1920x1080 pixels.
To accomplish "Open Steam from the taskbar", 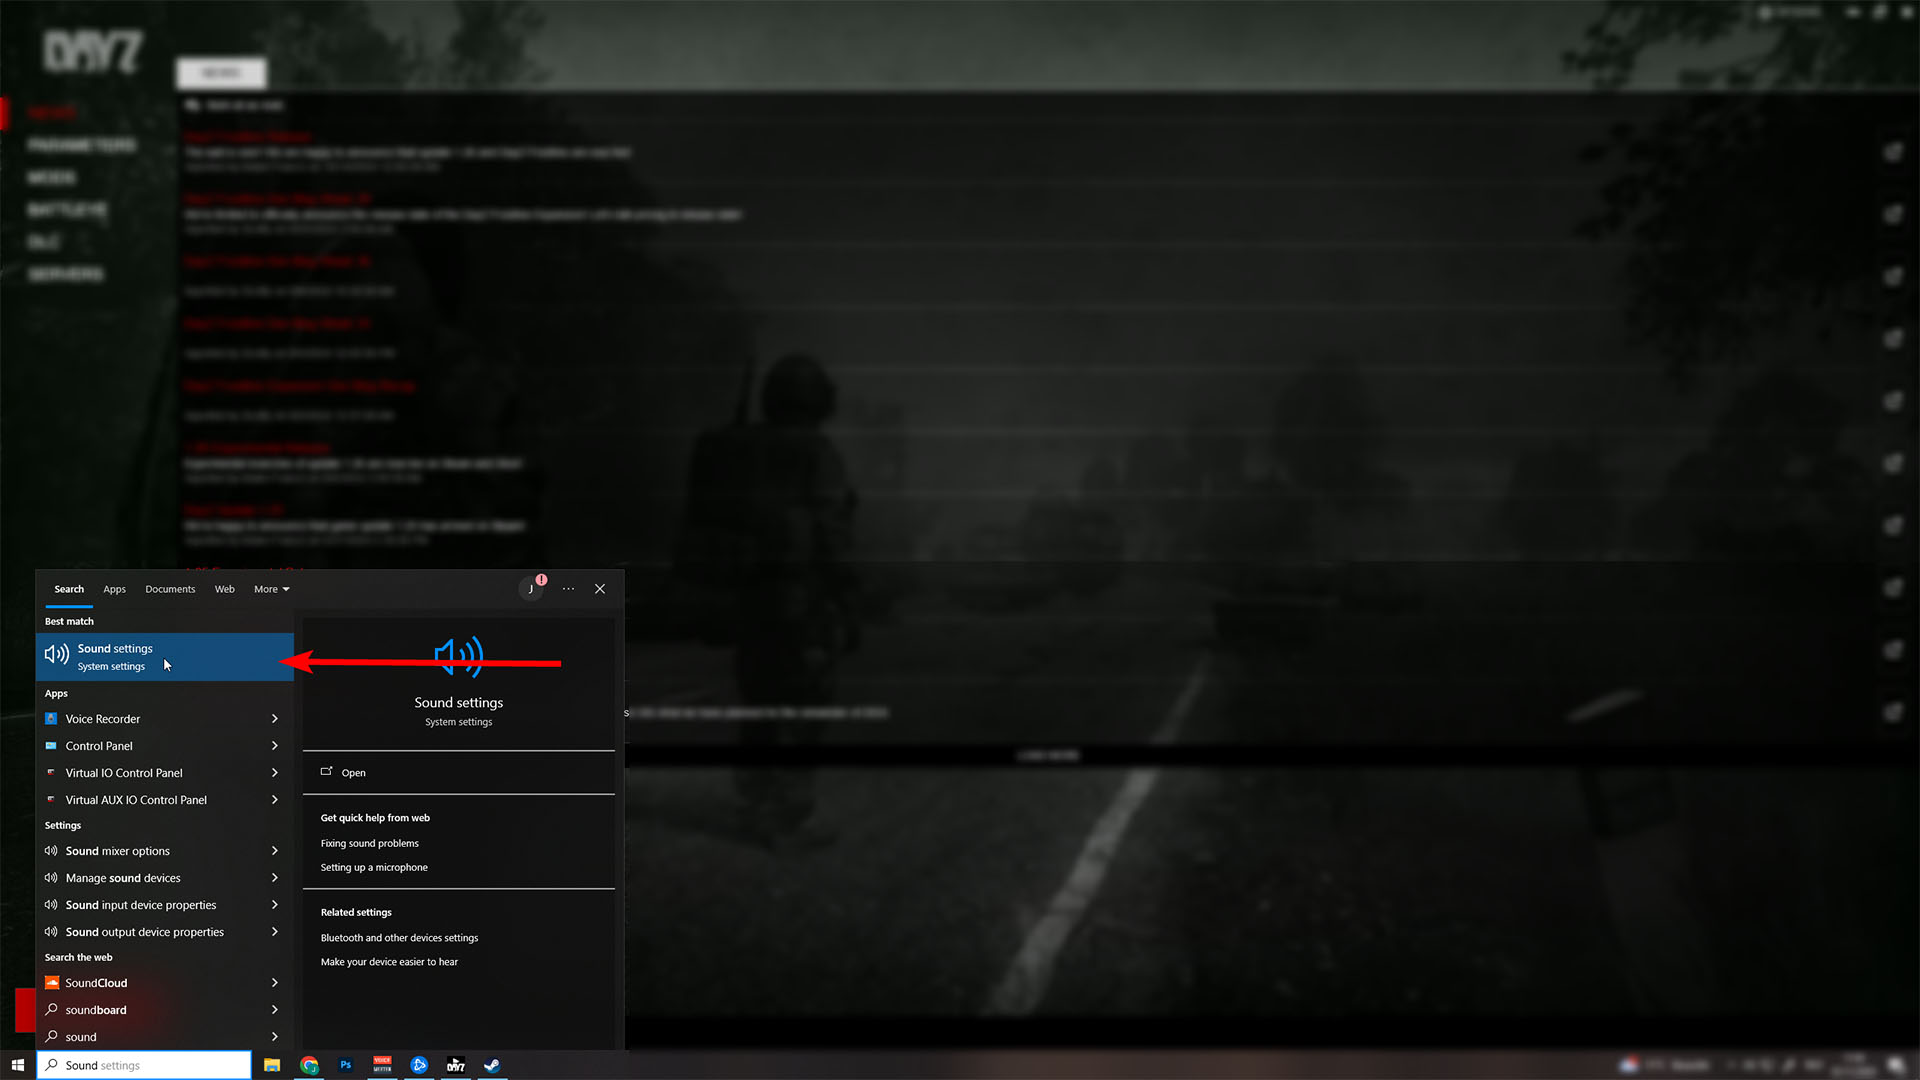I will (x=492, y=1065).
